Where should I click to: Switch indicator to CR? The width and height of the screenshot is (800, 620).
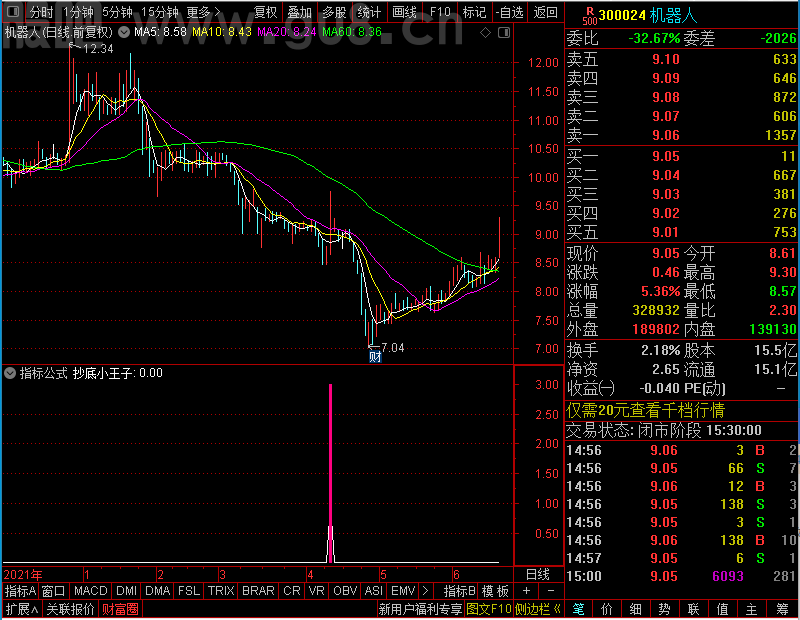coord(291,591)
